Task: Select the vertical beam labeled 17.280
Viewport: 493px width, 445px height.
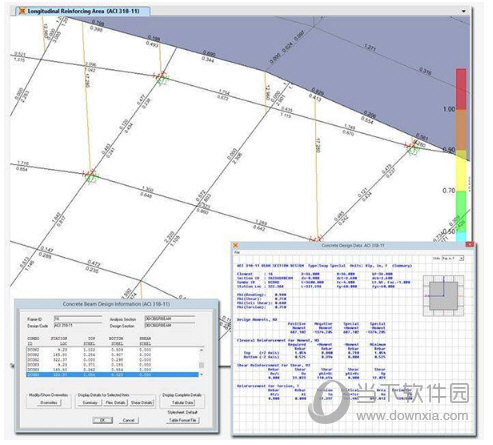Action: click(x=316, y=167)
